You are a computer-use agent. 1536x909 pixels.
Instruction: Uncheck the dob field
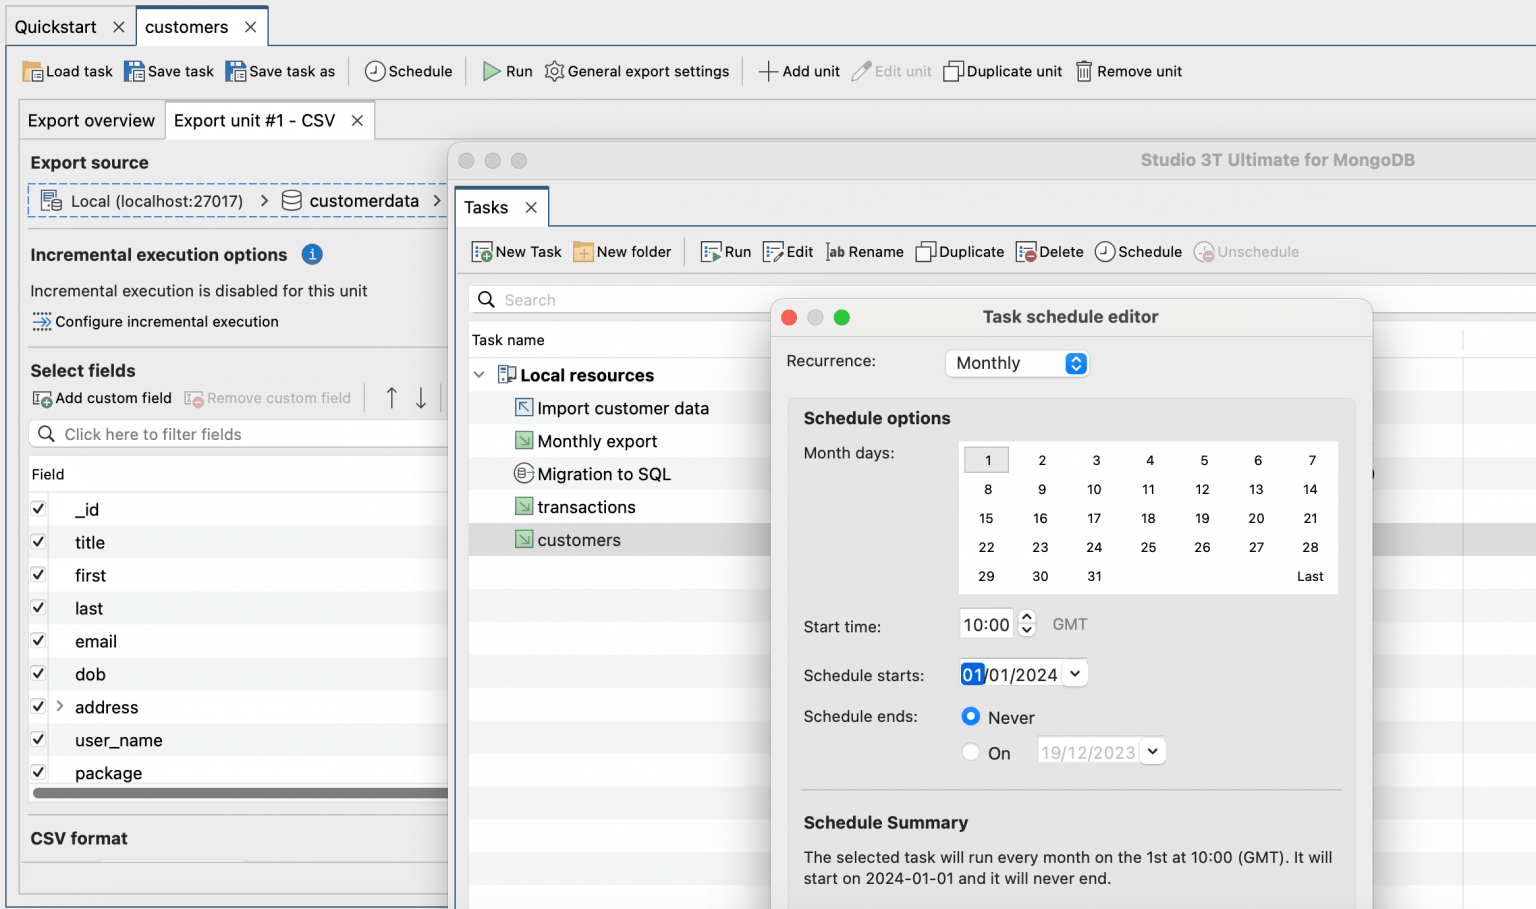click(x=37, y=674)
